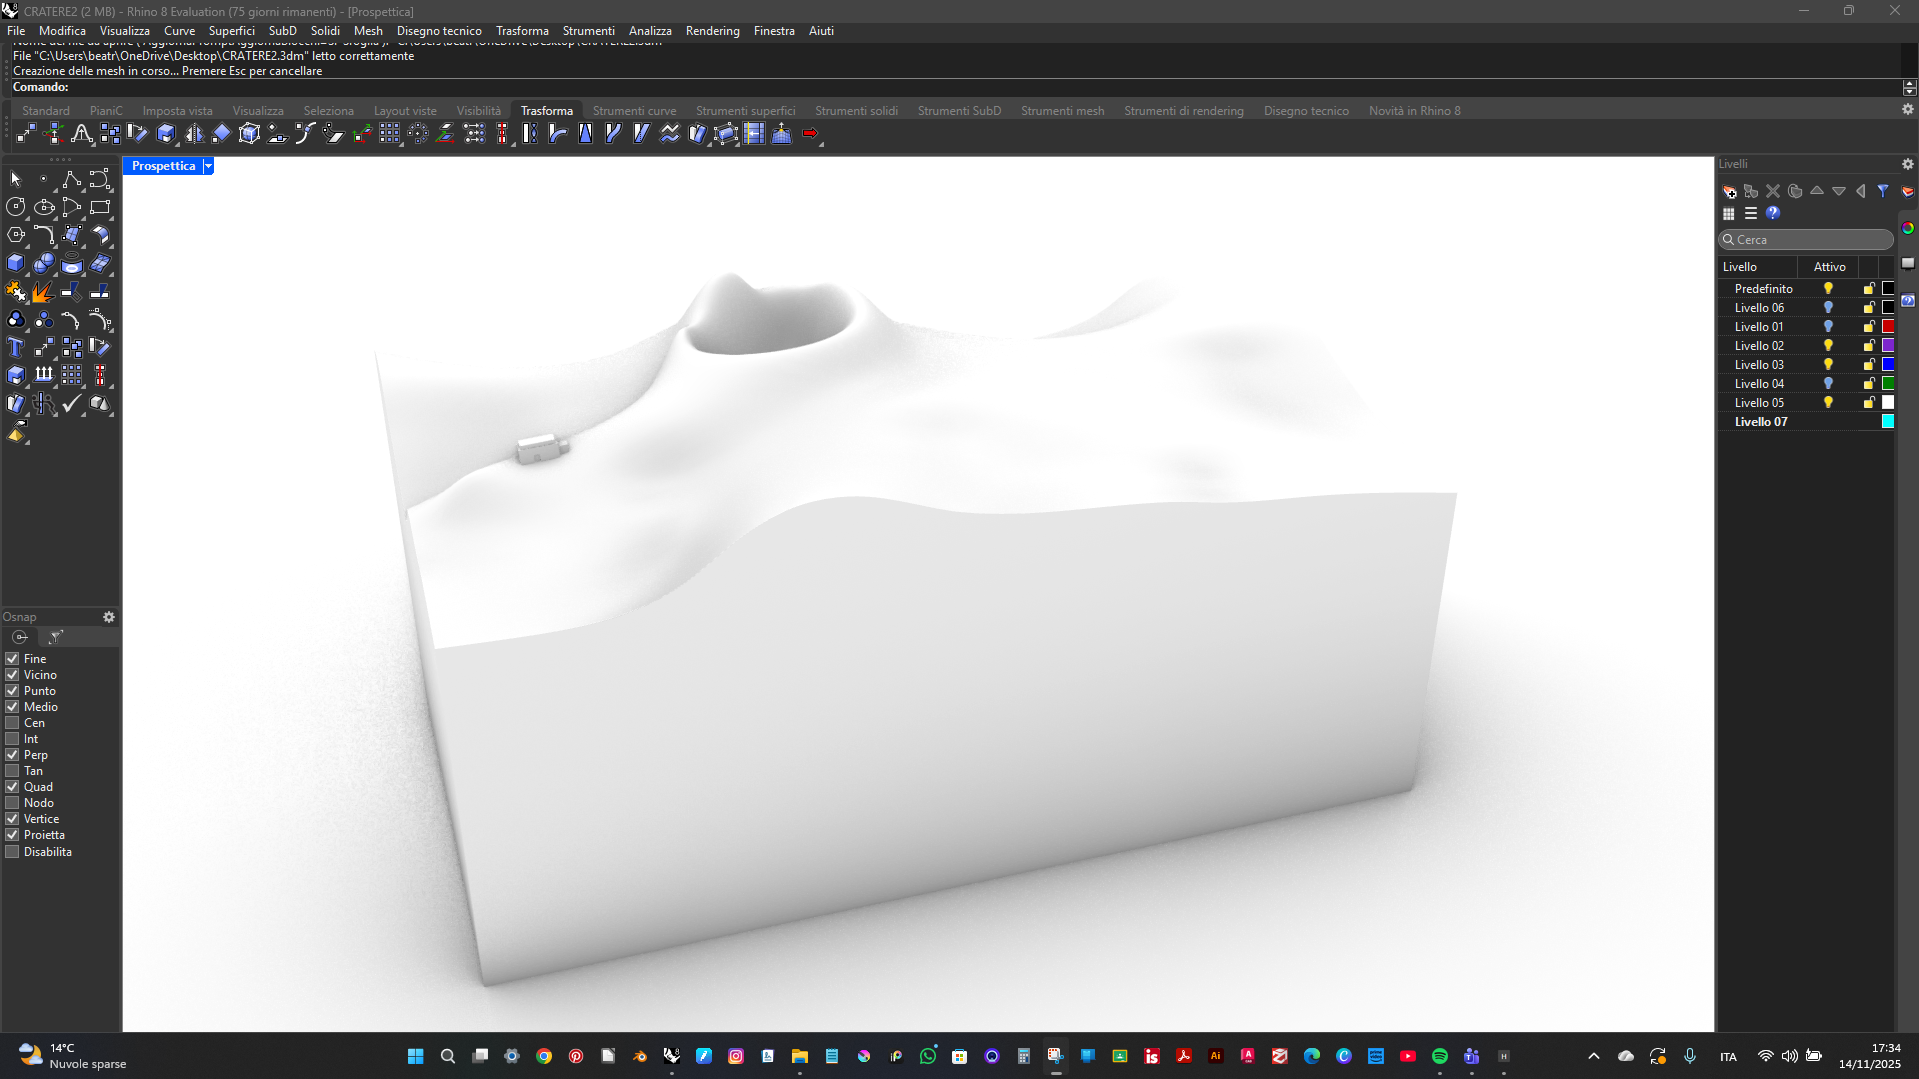Switch to the Strumenti mesh tab
Image resolution: width=1919 pixels, height=1079 pixels.
1062,111
